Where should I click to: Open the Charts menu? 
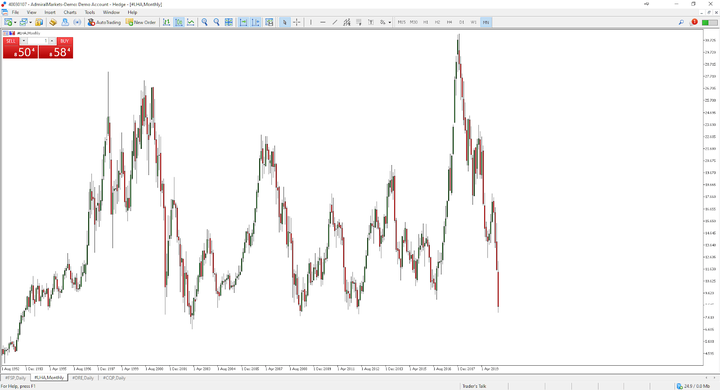pos(70,12)
